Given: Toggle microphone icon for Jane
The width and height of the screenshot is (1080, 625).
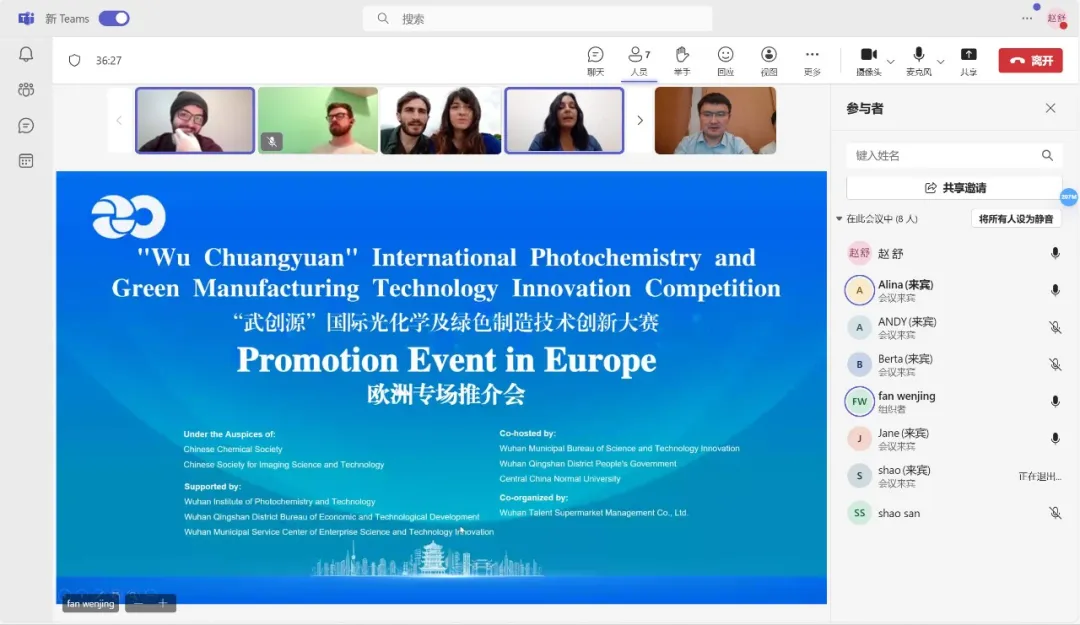Looking at the screenshot, I should [1055, 439].
